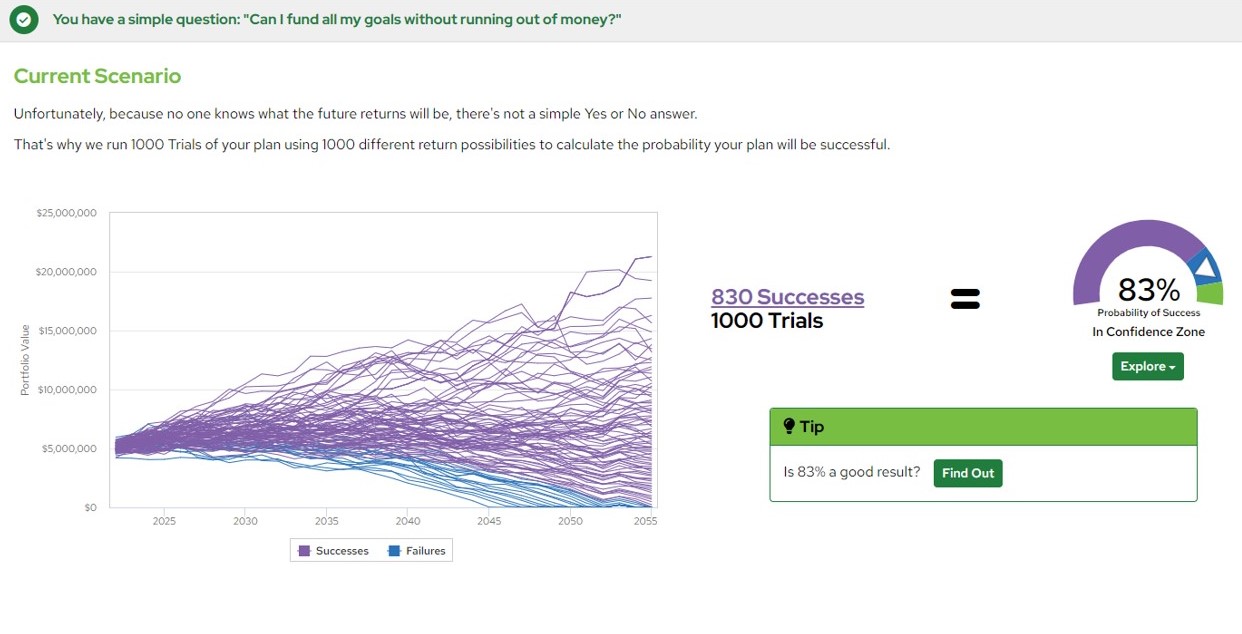
Task: Click the 83% value inside the gauge
Action: point(1148,290)
